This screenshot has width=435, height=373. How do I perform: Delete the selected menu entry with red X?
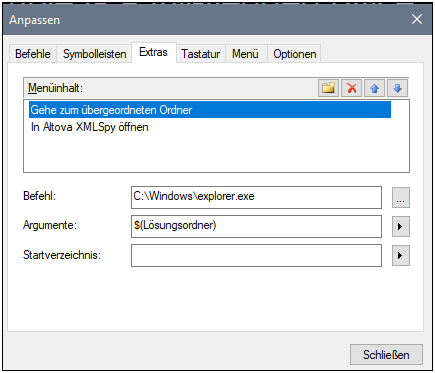pyautogui.click(x=351, y=88)
